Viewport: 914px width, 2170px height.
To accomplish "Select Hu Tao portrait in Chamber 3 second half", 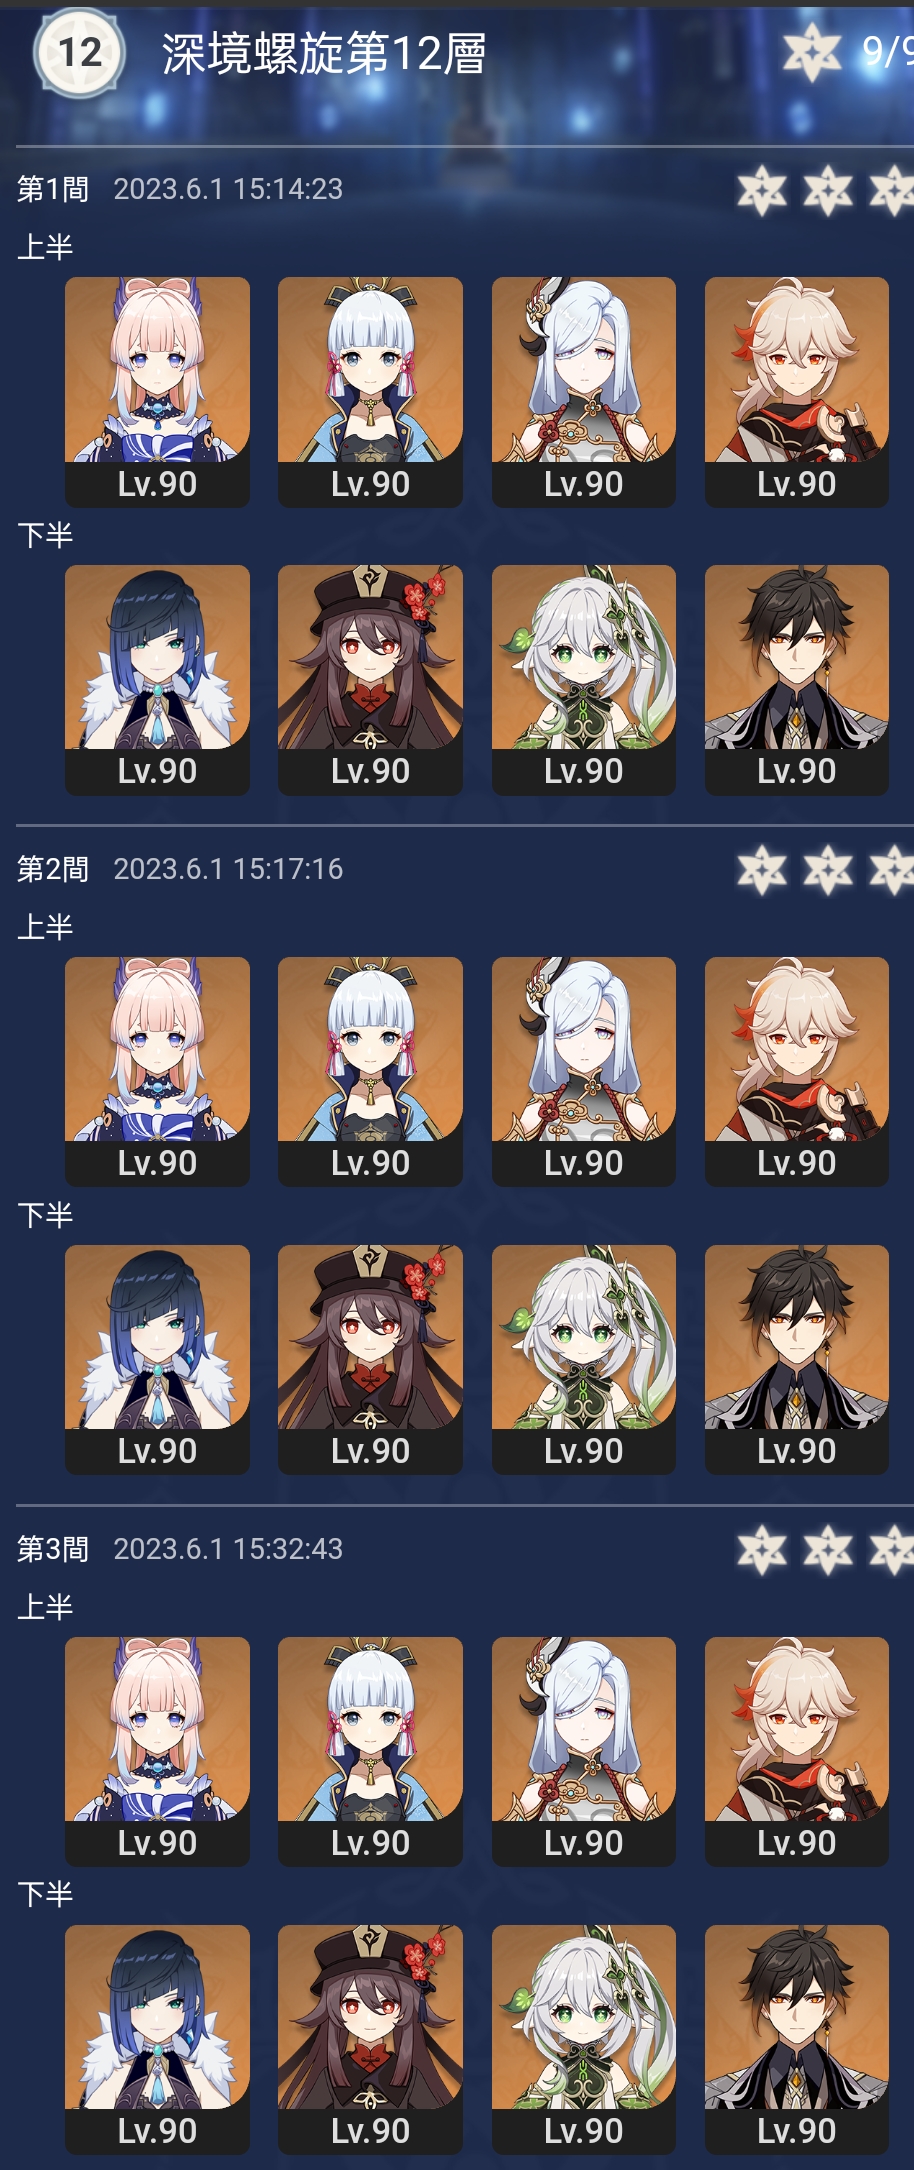I will tap(370, 2040).
